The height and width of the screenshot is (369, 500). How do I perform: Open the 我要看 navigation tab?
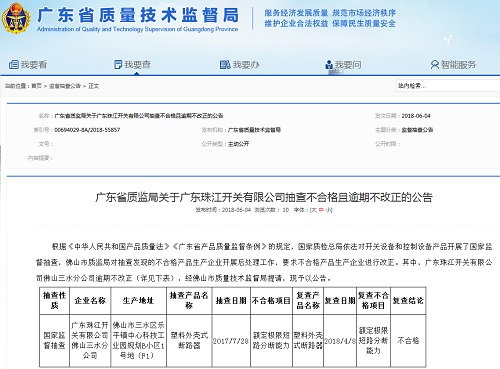[28, 64]
